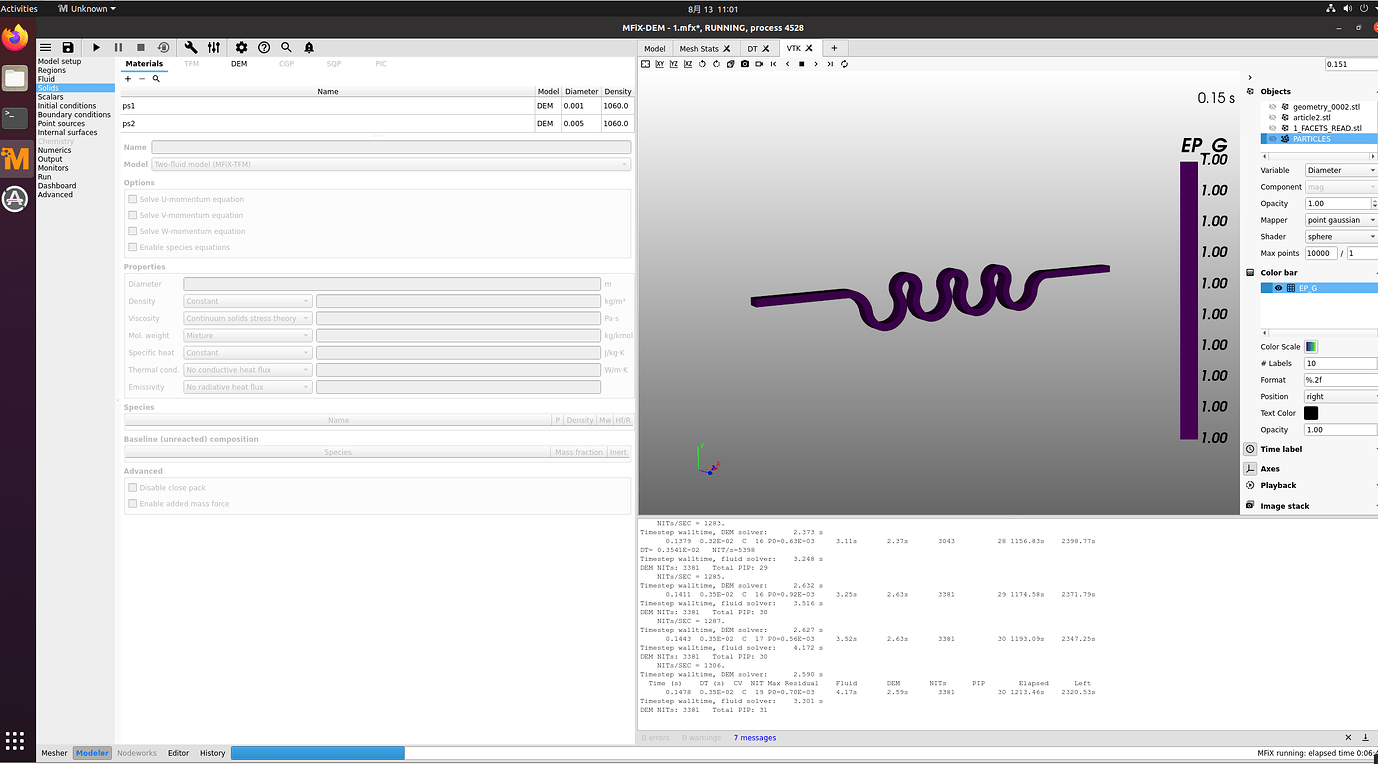Image resolution: width=1378 pixels, height=764 pixels.
Task: Switch to the Mesh Stats tab
Action: 699,48
